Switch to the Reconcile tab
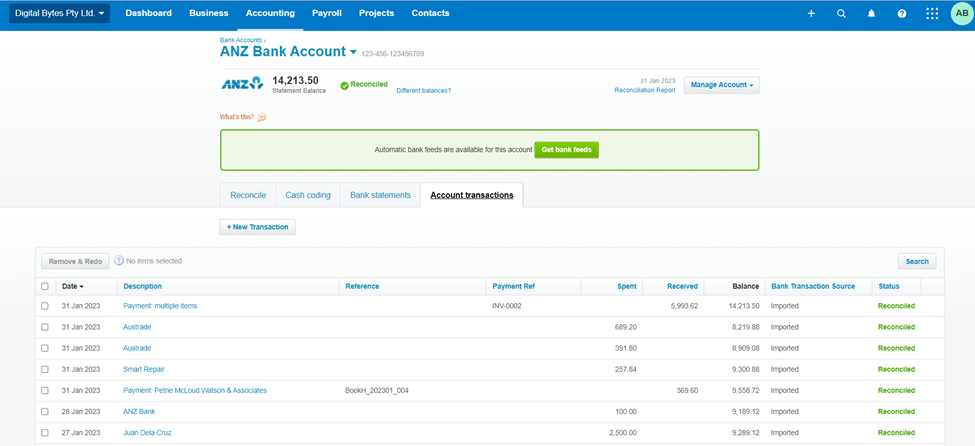The image size is (975, 446). (248, 195)
